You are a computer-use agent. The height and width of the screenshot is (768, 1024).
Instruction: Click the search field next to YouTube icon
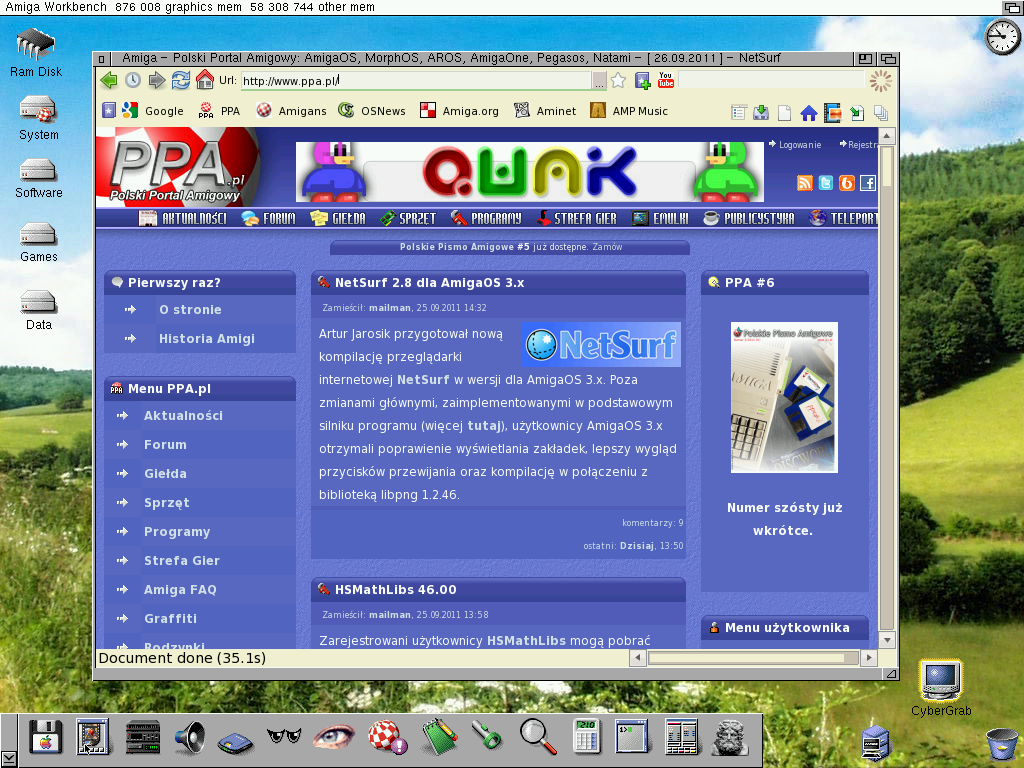click(x=771, y=80)
